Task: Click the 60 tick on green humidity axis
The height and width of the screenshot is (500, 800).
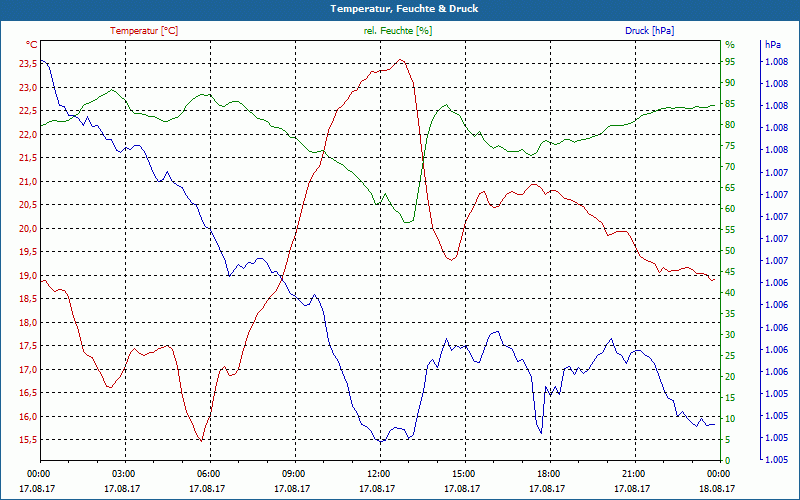Action: 730,209
